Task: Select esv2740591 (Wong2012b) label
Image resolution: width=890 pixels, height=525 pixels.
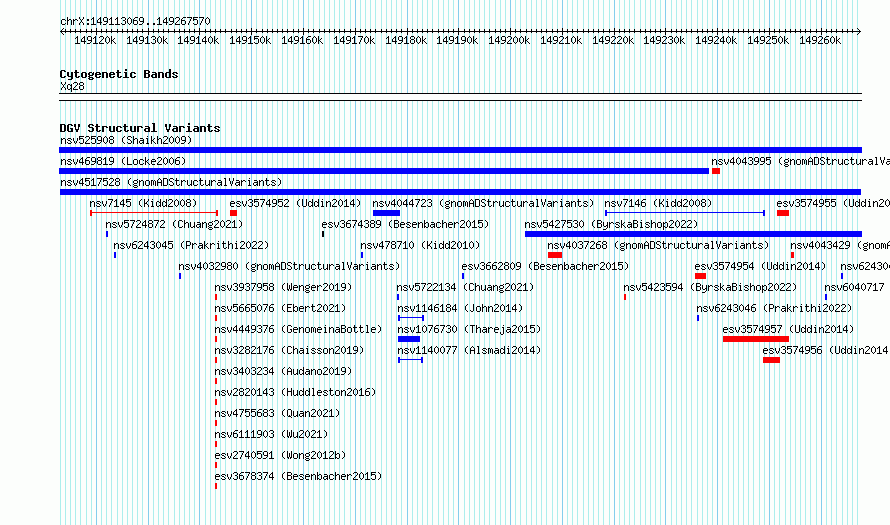Action: point(280,455)
